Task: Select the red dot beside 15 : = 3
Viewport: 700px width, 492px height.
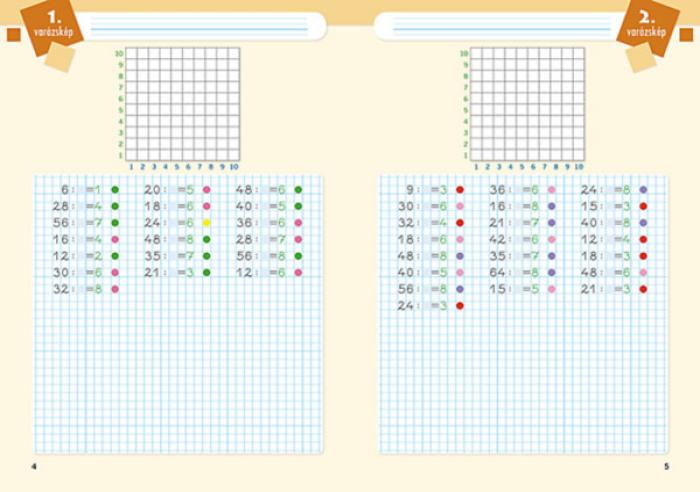Action: pyautogui.click(x=643, y=206)
